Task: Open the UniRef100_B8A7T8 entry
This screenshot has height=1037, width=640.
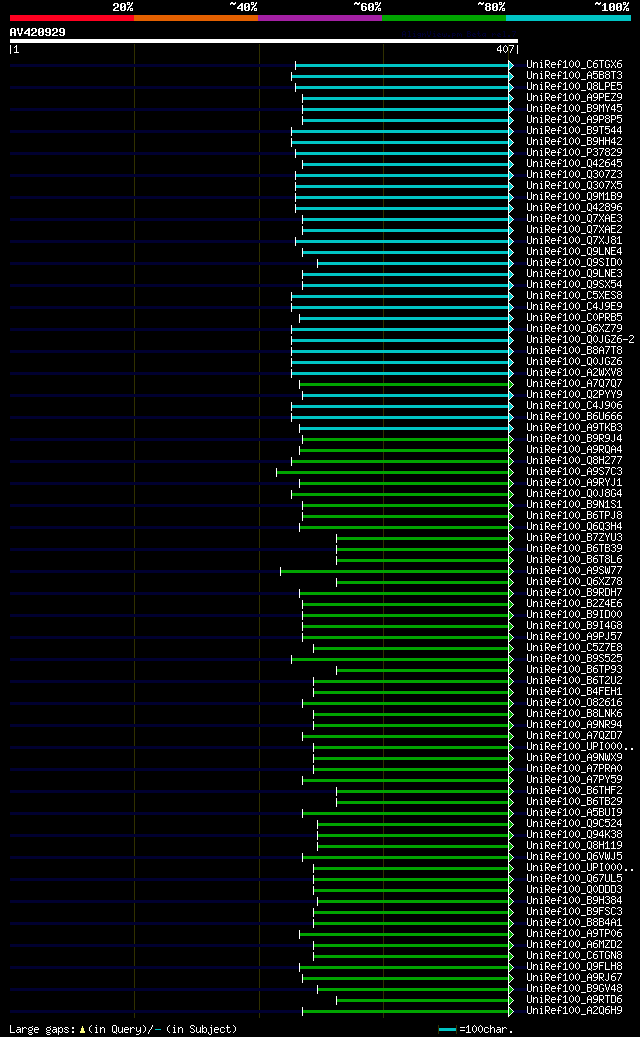Action: pos(574,351)
